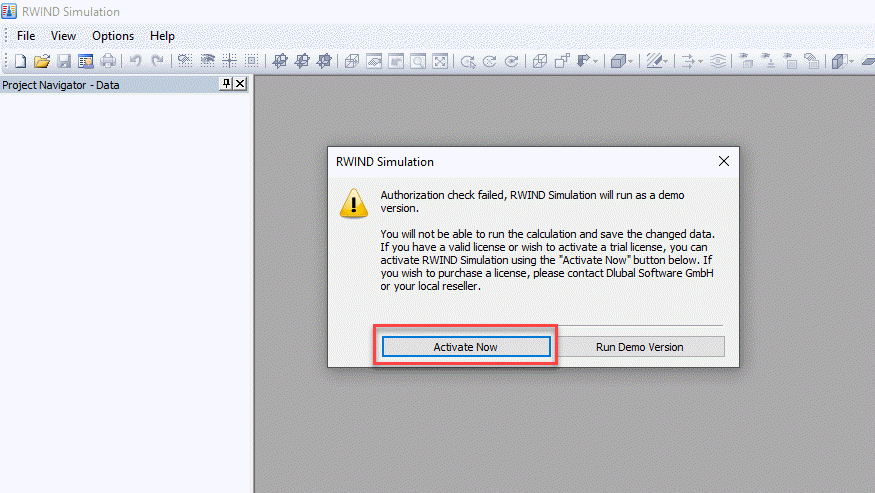Click the wireframe cube icon before the window-view icons
The width and height of the screenshot is (875, 493).
(352, 61)
